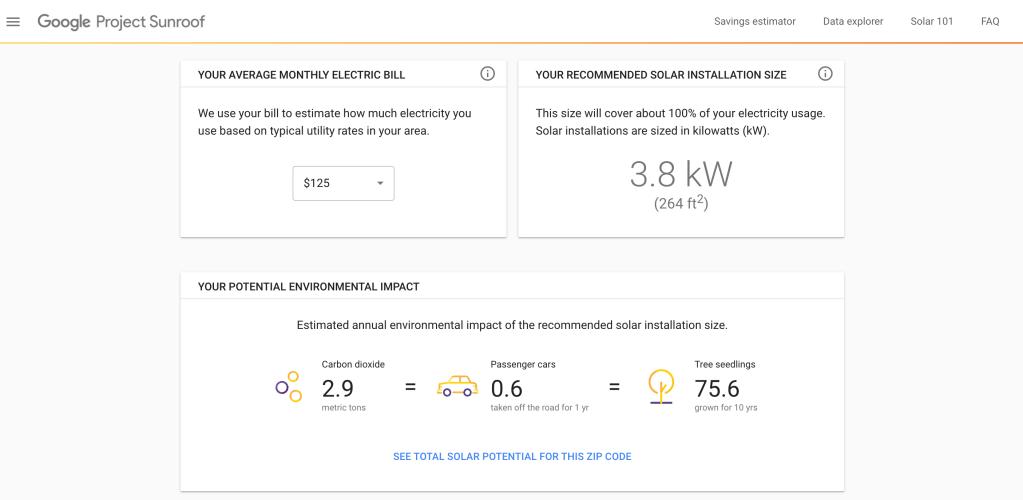Screen dimensions: 1023x500
Task: Open the FAQ page
Action: [x=990, y=22]
